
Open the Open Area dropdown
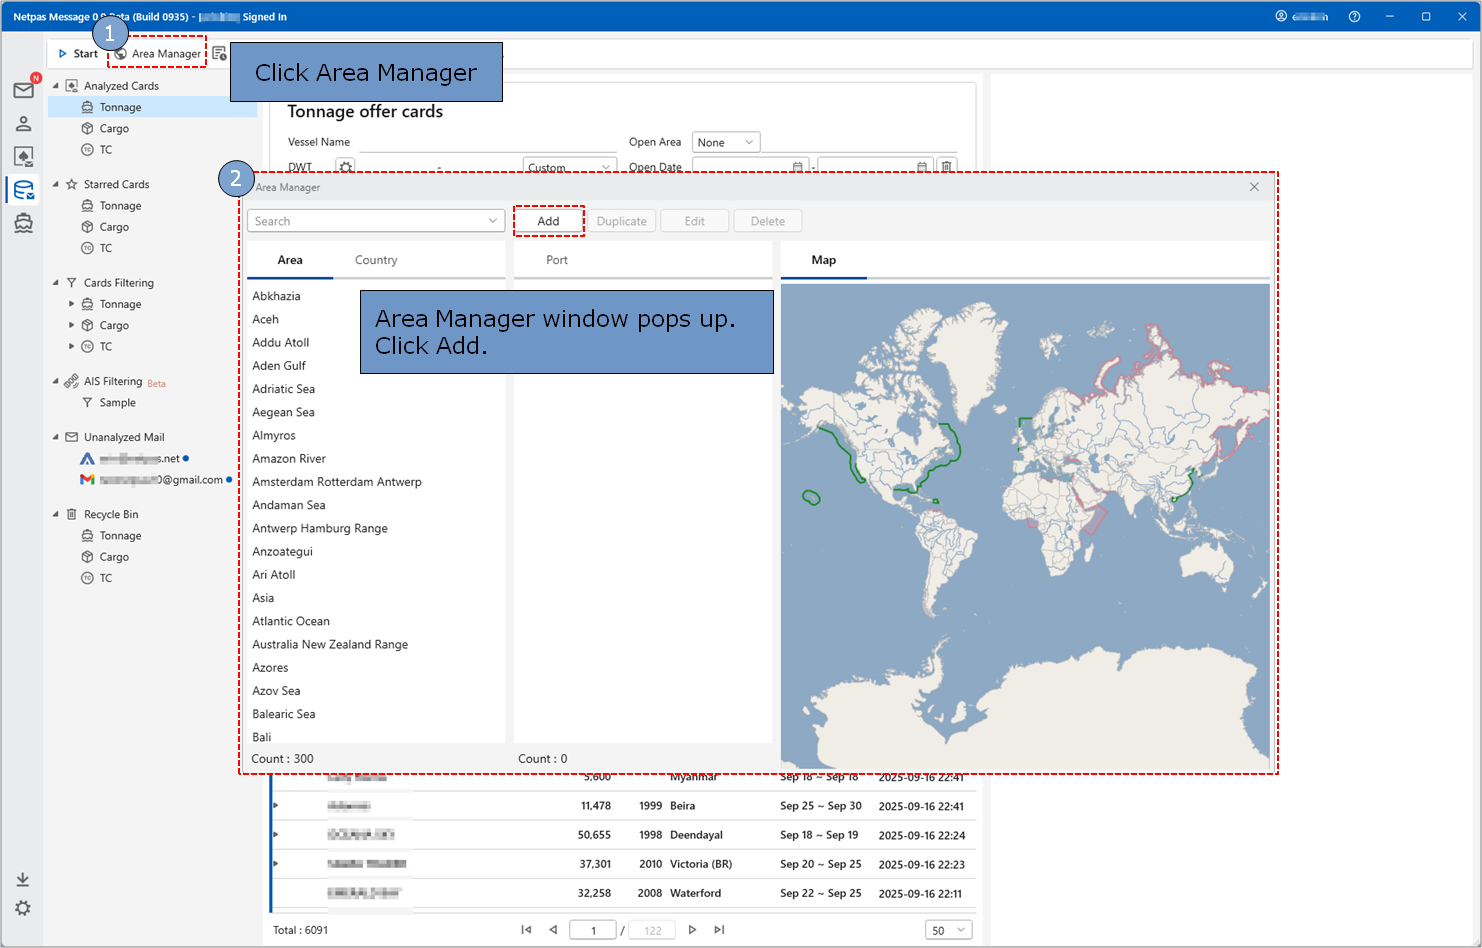[x=726, y=143]
